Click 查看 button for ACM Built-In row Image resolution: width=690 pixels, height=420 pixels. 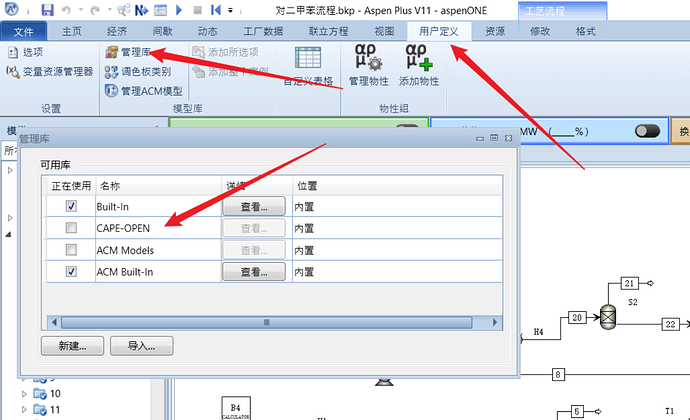coord(254,272)
